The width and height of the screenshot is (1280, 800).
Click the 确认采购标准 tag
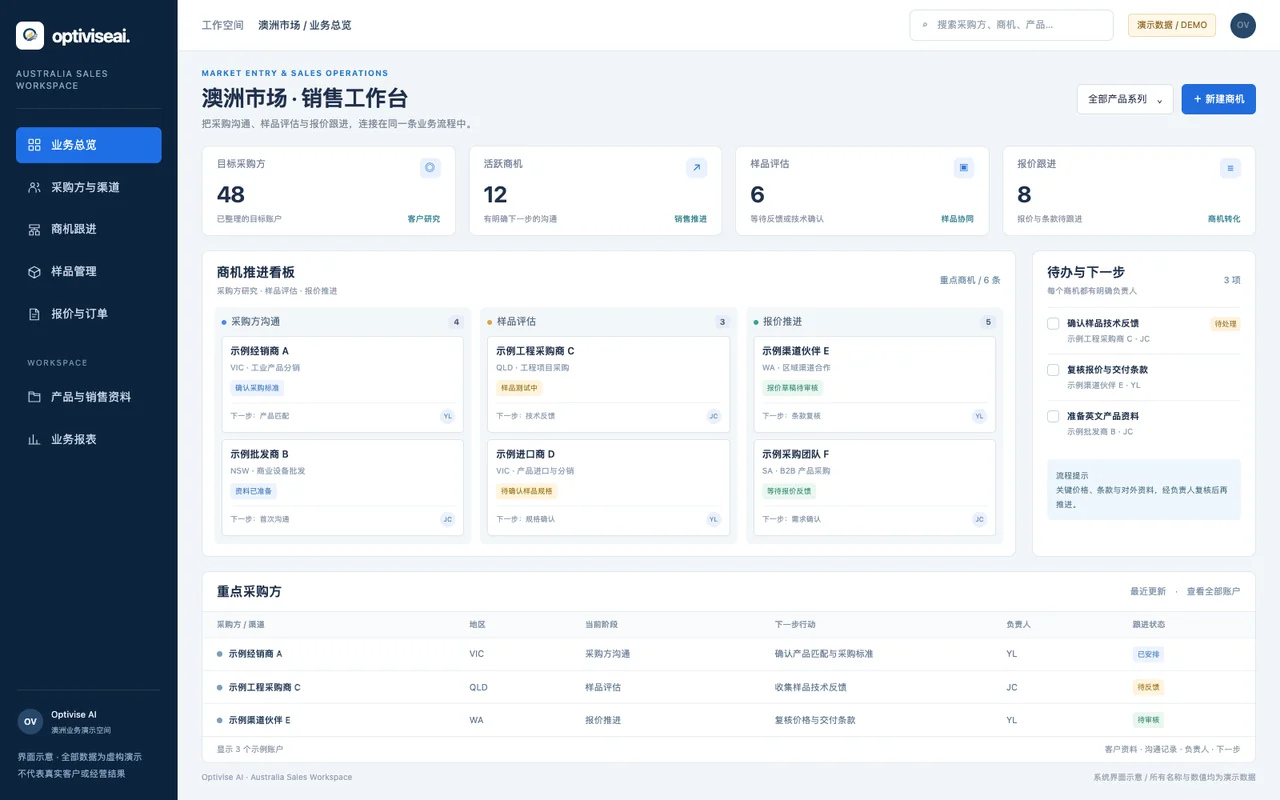257,388
